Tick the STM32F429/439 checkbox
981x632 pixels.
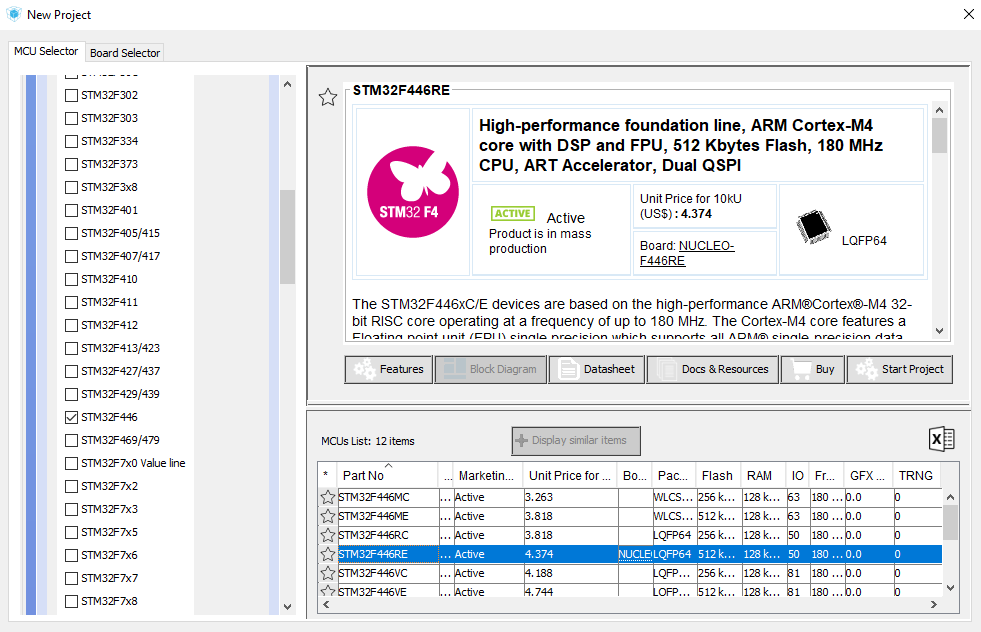(71, 394)
